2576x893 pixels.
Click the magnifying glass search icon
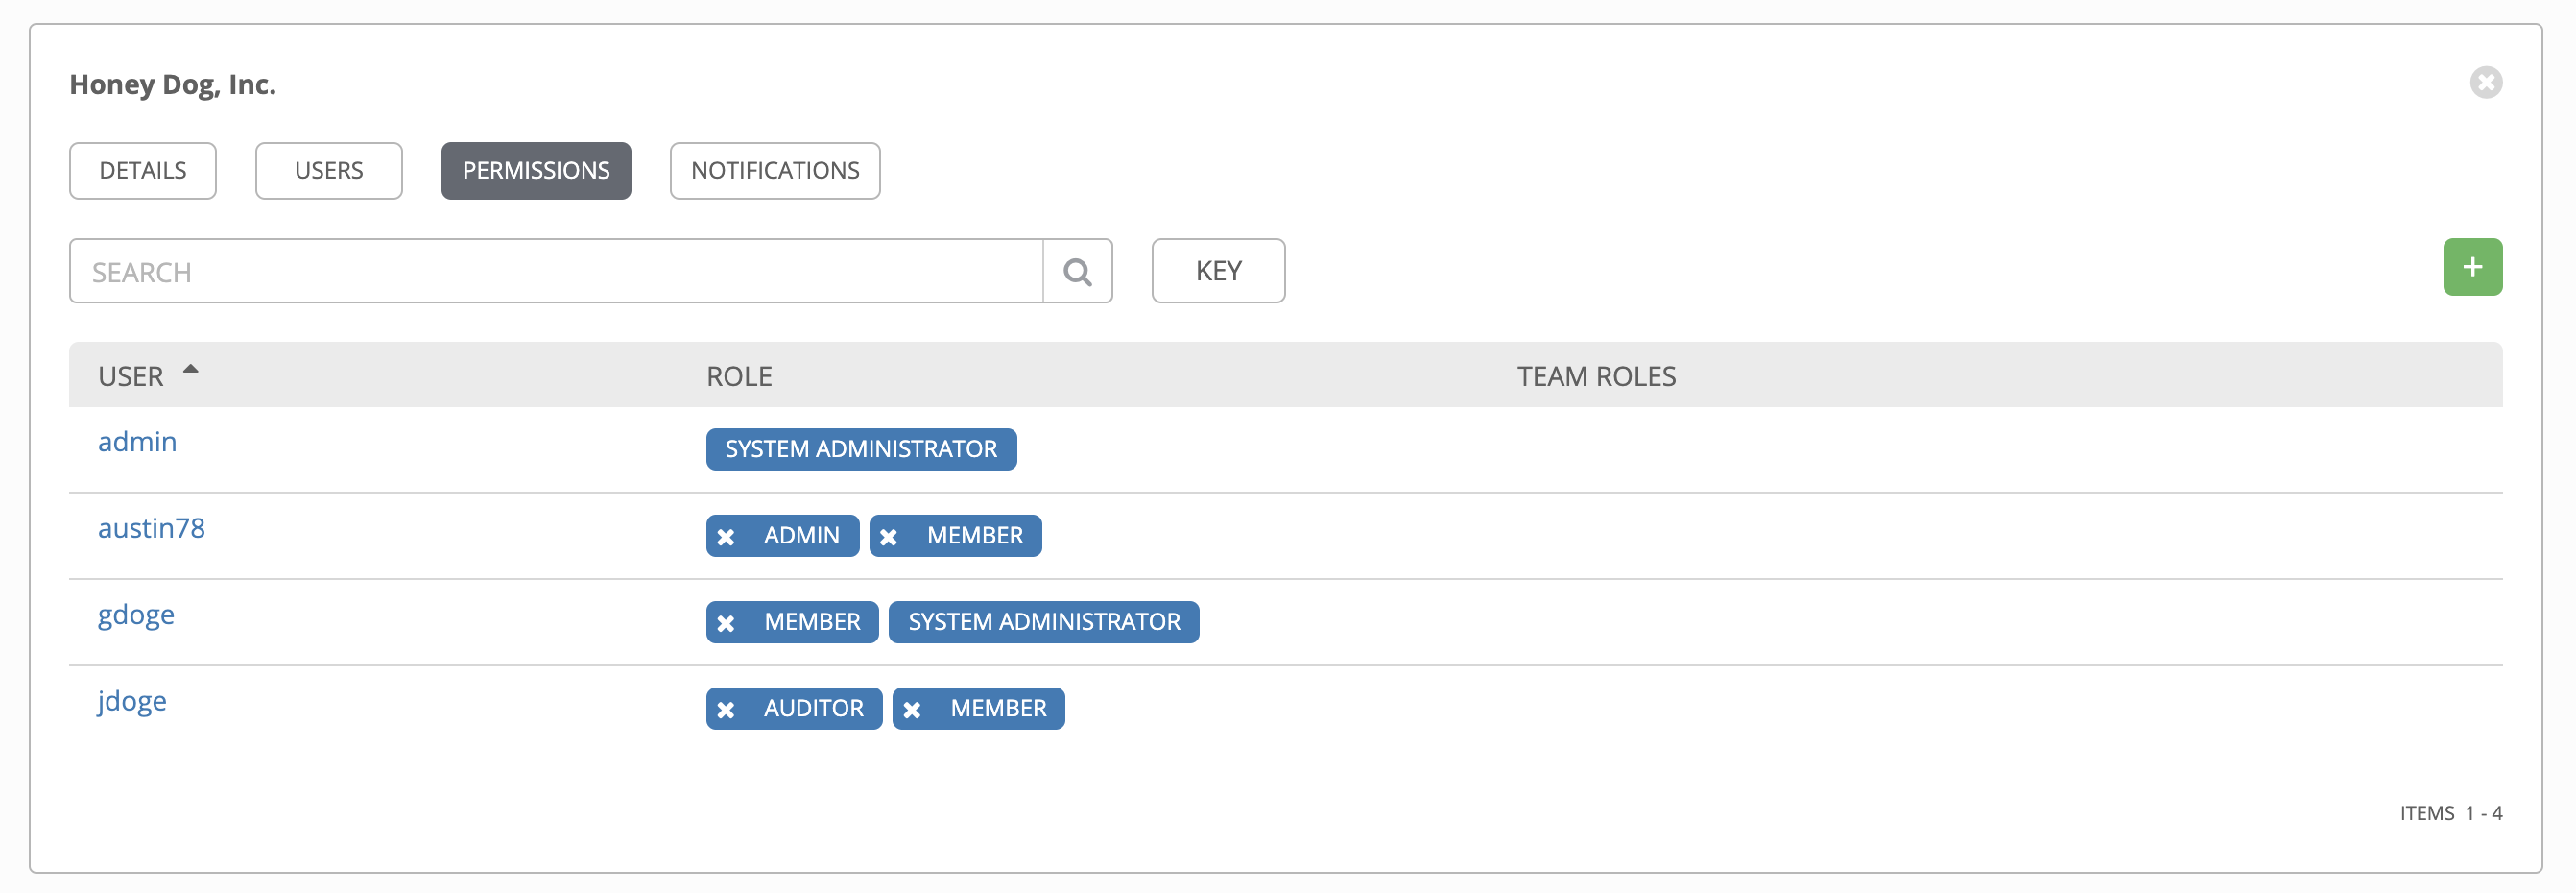tap(1077, 271)
